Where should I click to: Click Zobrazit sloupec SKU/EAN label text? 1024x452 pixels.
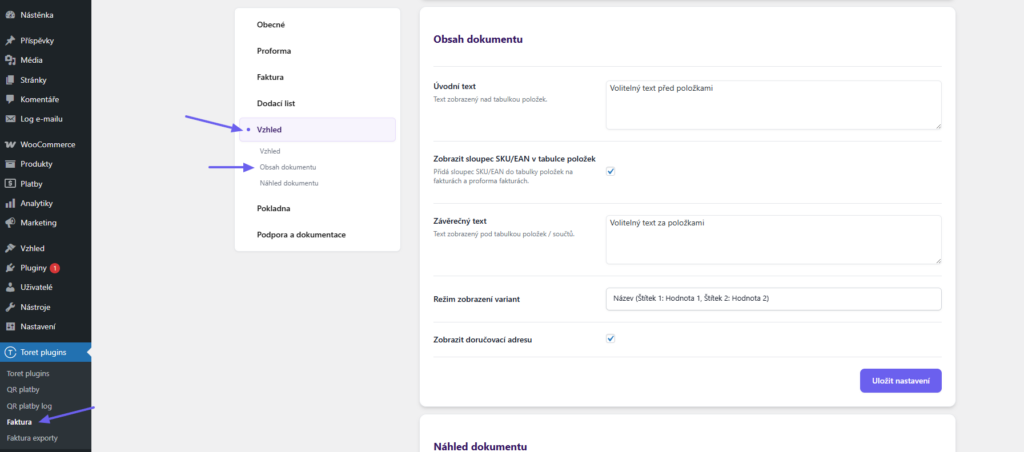tap(514, 158)
